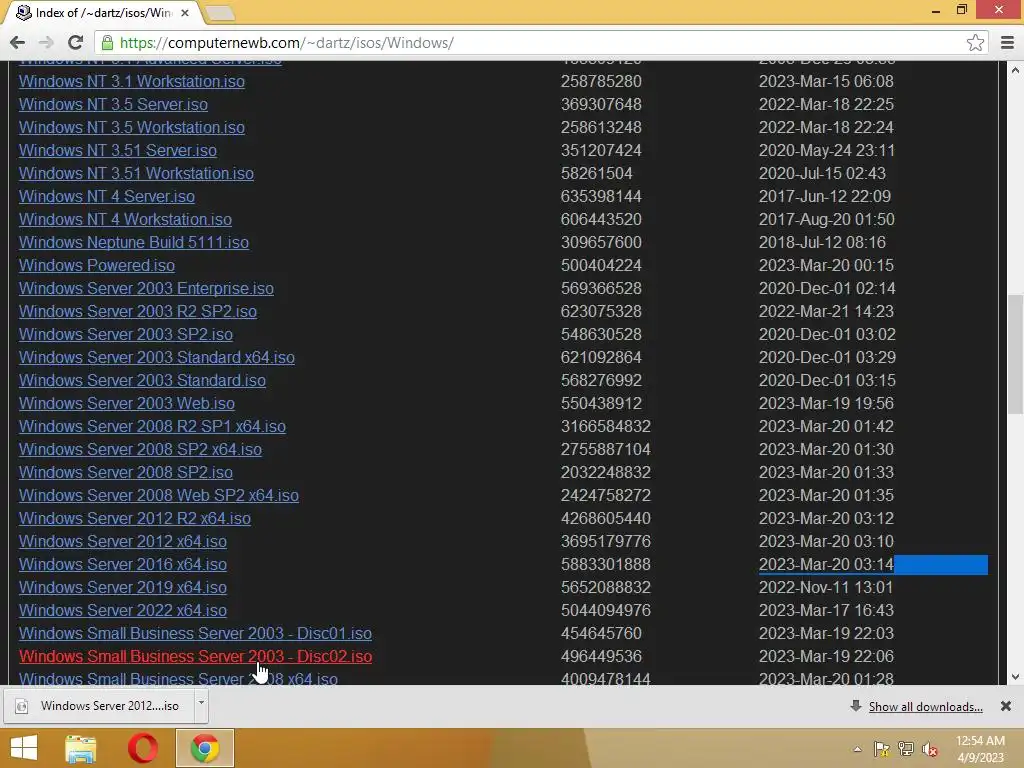Viewport: 1024px width, 768px height.
Task: Show hidden tray icons arrow
Action: [857, 749]
